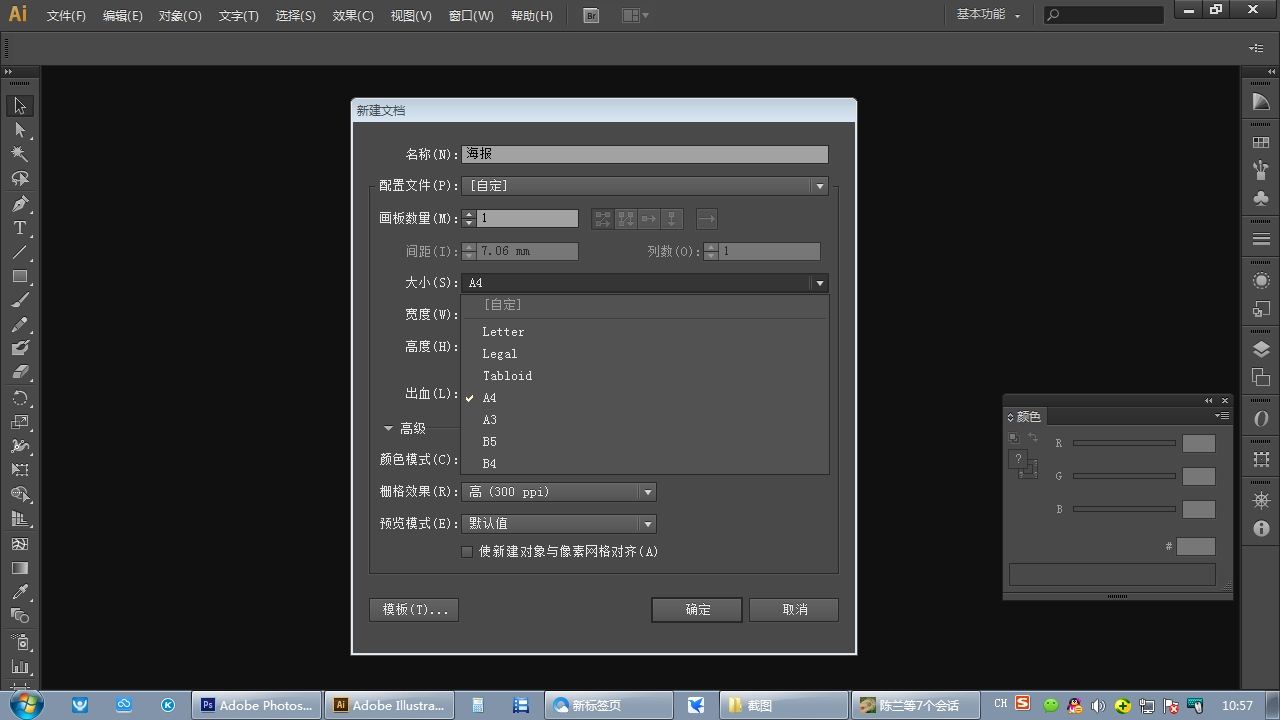Open the Windows Start menu

pos(24,703)
